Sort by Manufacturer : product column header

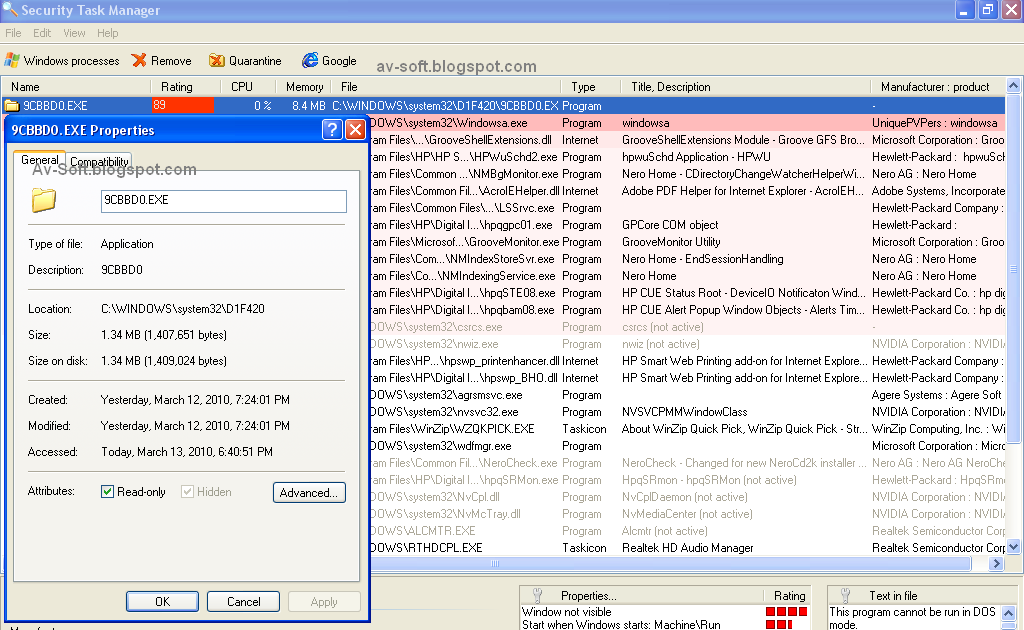(938, 87)
